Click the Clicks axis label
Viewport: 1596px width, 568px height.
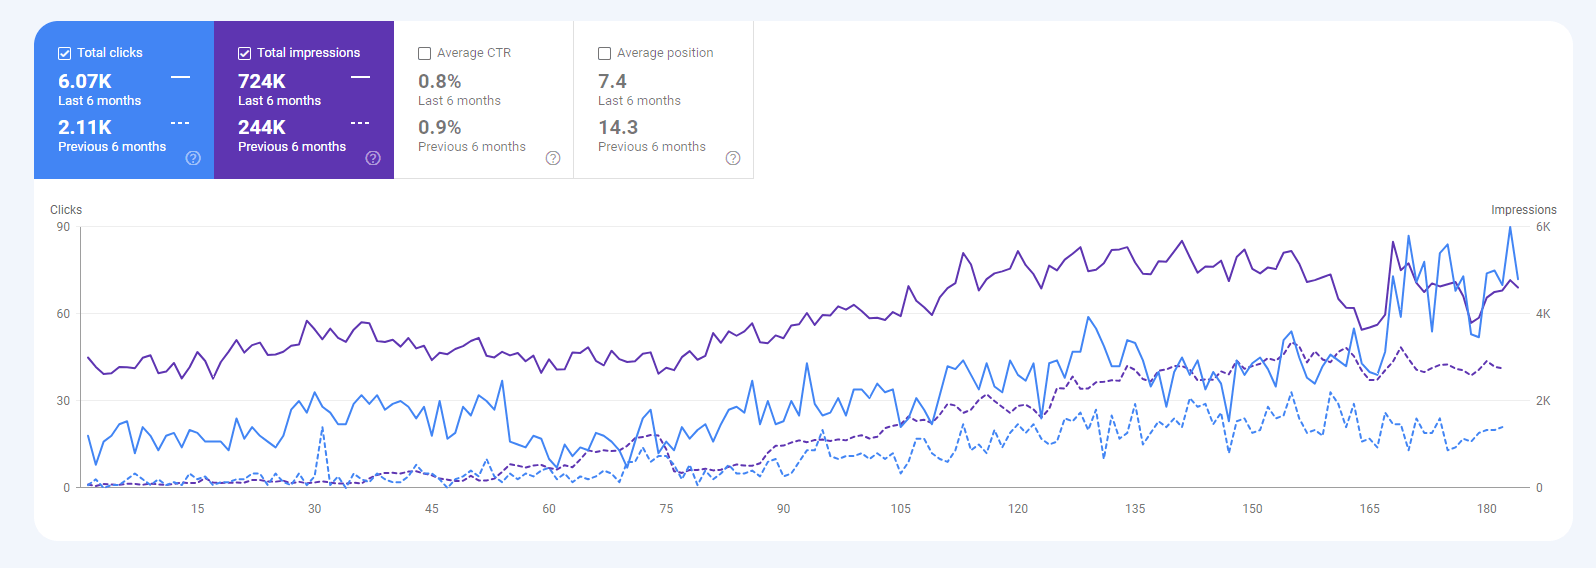pos(66,210)
